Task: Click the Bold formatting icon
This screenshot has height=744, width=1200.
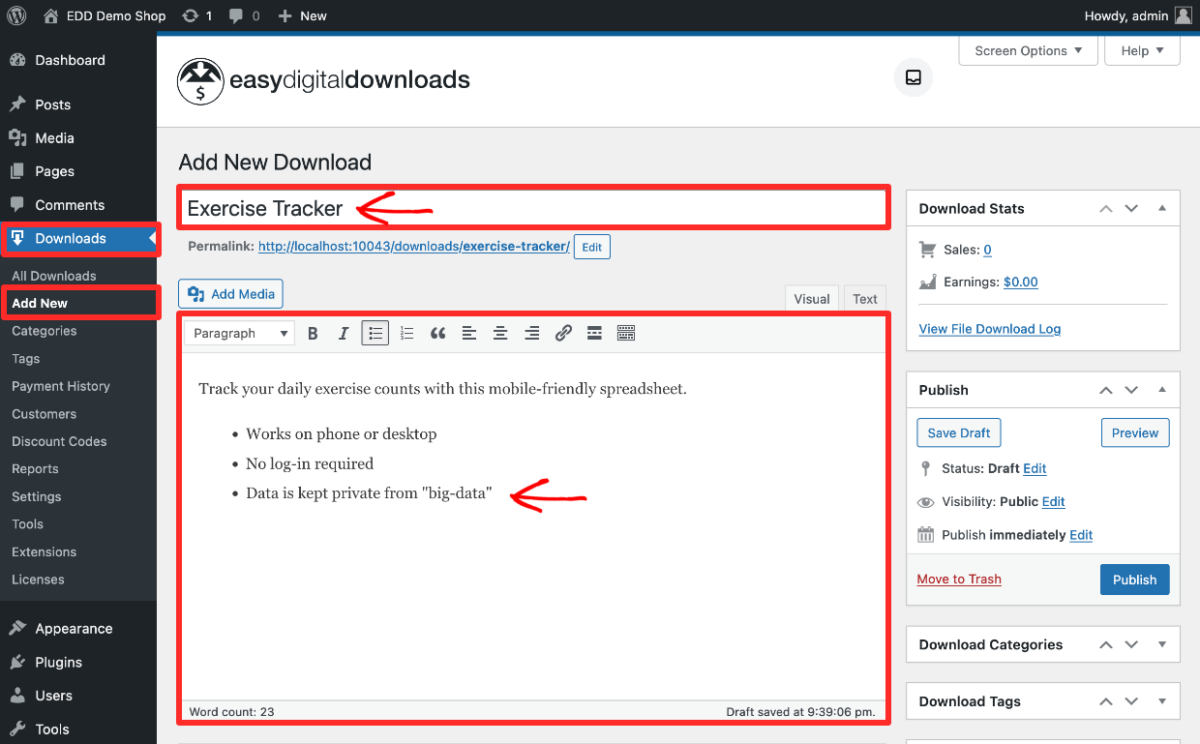Action: (313, 333)
